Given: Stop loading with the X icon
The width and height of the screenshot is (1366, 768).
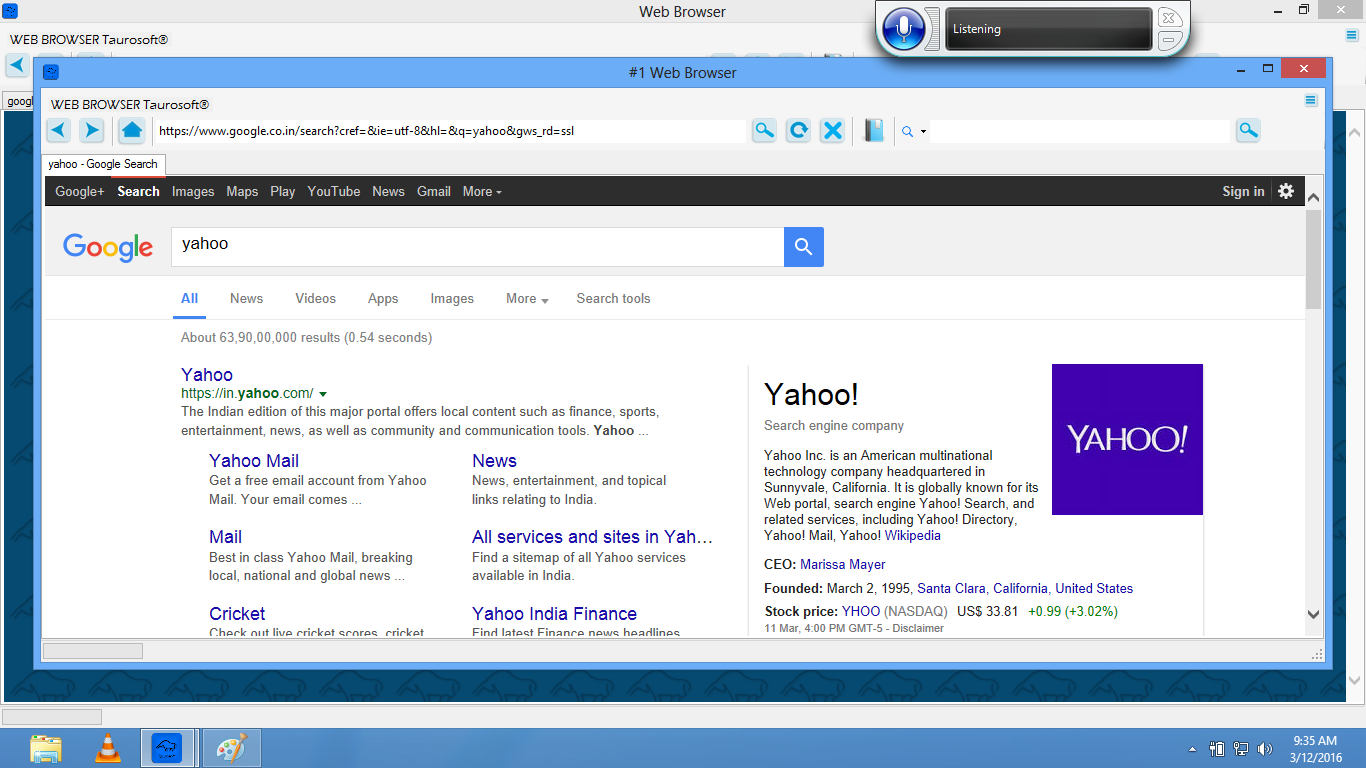Looking at the screenshot, I should pyautogui.click(x=832, y=130).
